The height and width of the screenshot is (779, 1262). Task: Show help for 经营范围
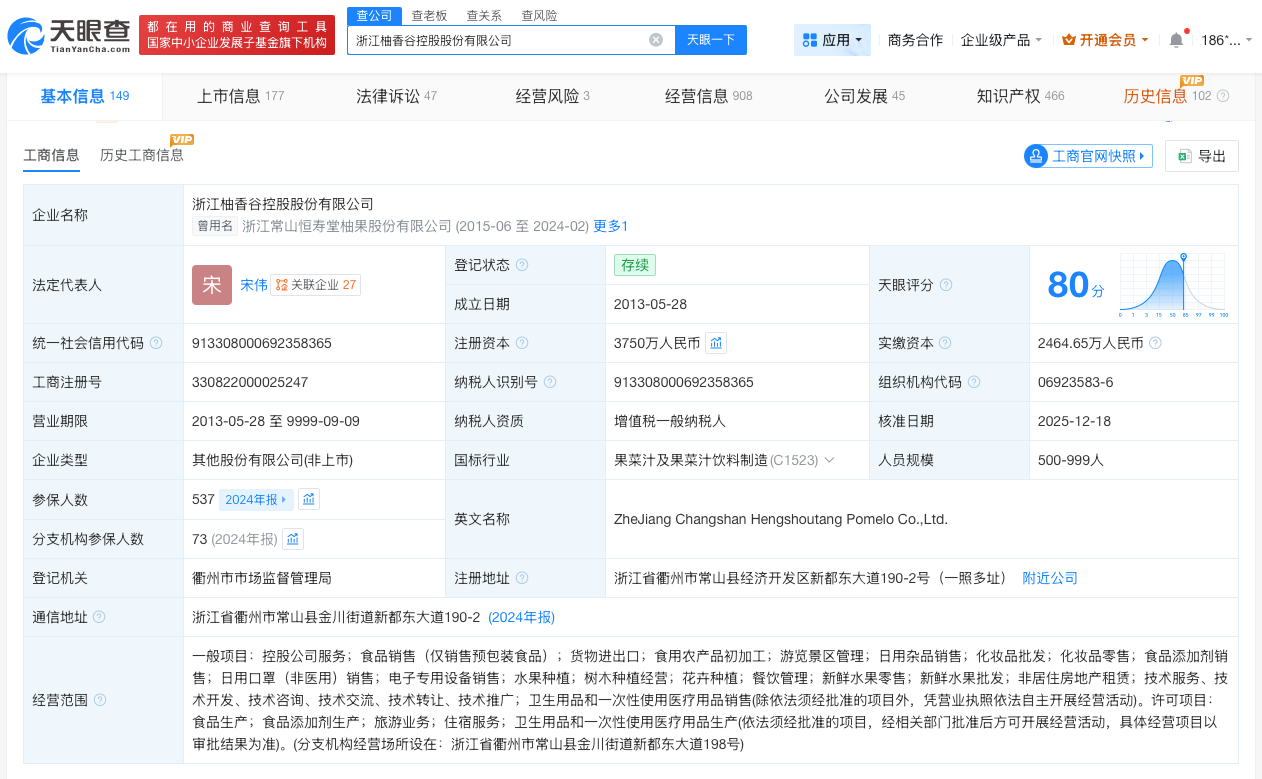[99, 700]
